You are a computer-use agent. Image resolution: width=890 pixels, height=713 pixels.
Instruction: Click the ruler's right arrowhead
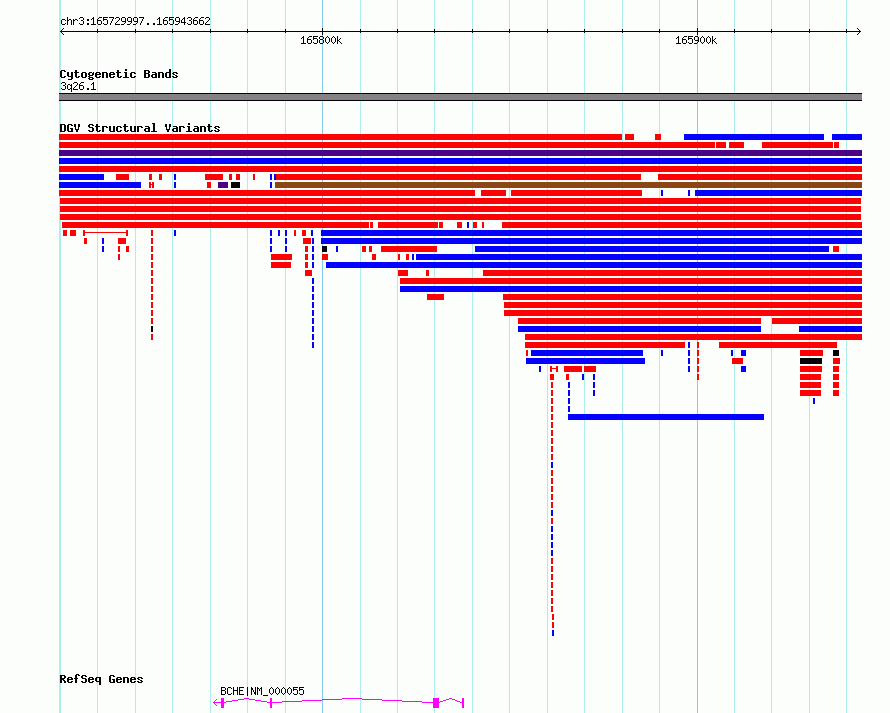pyautogui.click(x=859, y=32)
